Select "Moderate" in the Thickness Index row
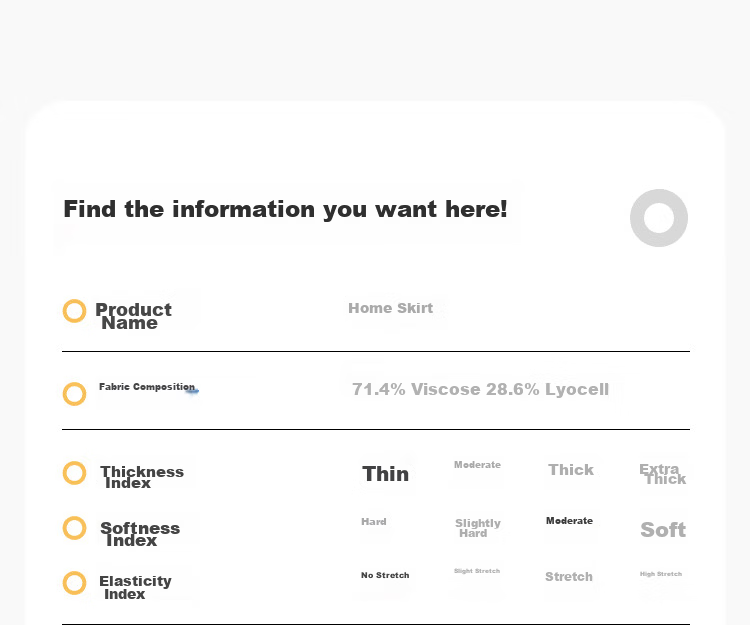750x625 pixels. [477, 465]
